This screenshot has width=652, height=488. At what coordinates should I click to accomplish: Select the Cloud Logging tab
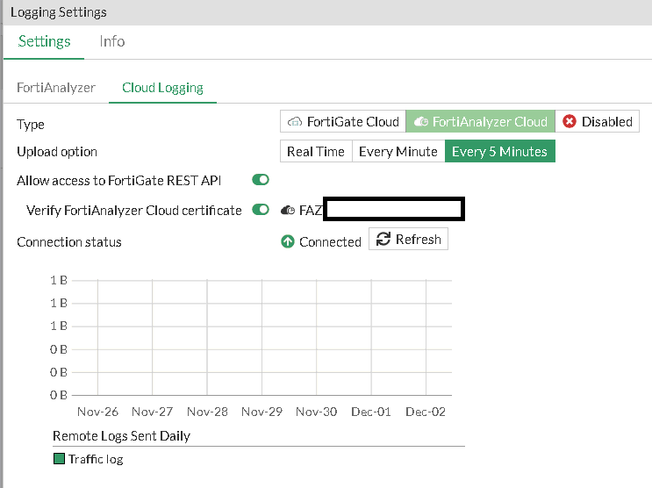coord(162,88)
